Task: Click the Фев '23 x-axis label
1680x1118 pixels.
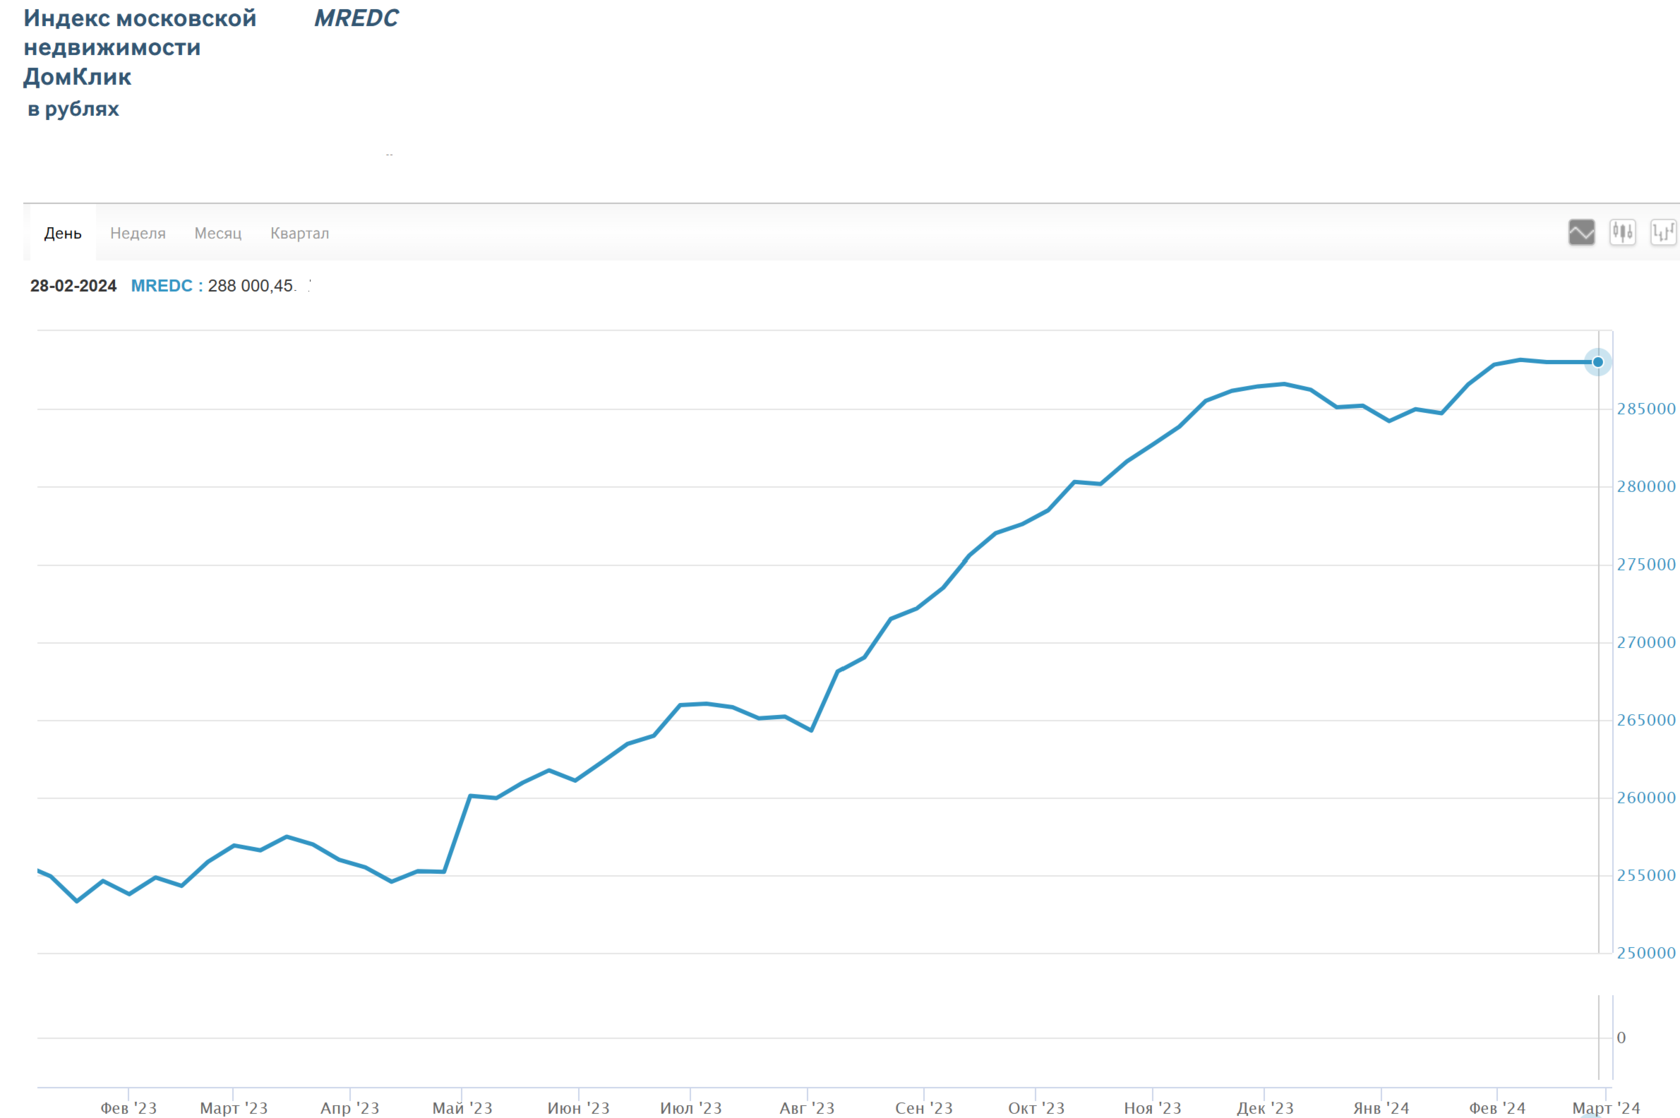Action: (129, 1108)
